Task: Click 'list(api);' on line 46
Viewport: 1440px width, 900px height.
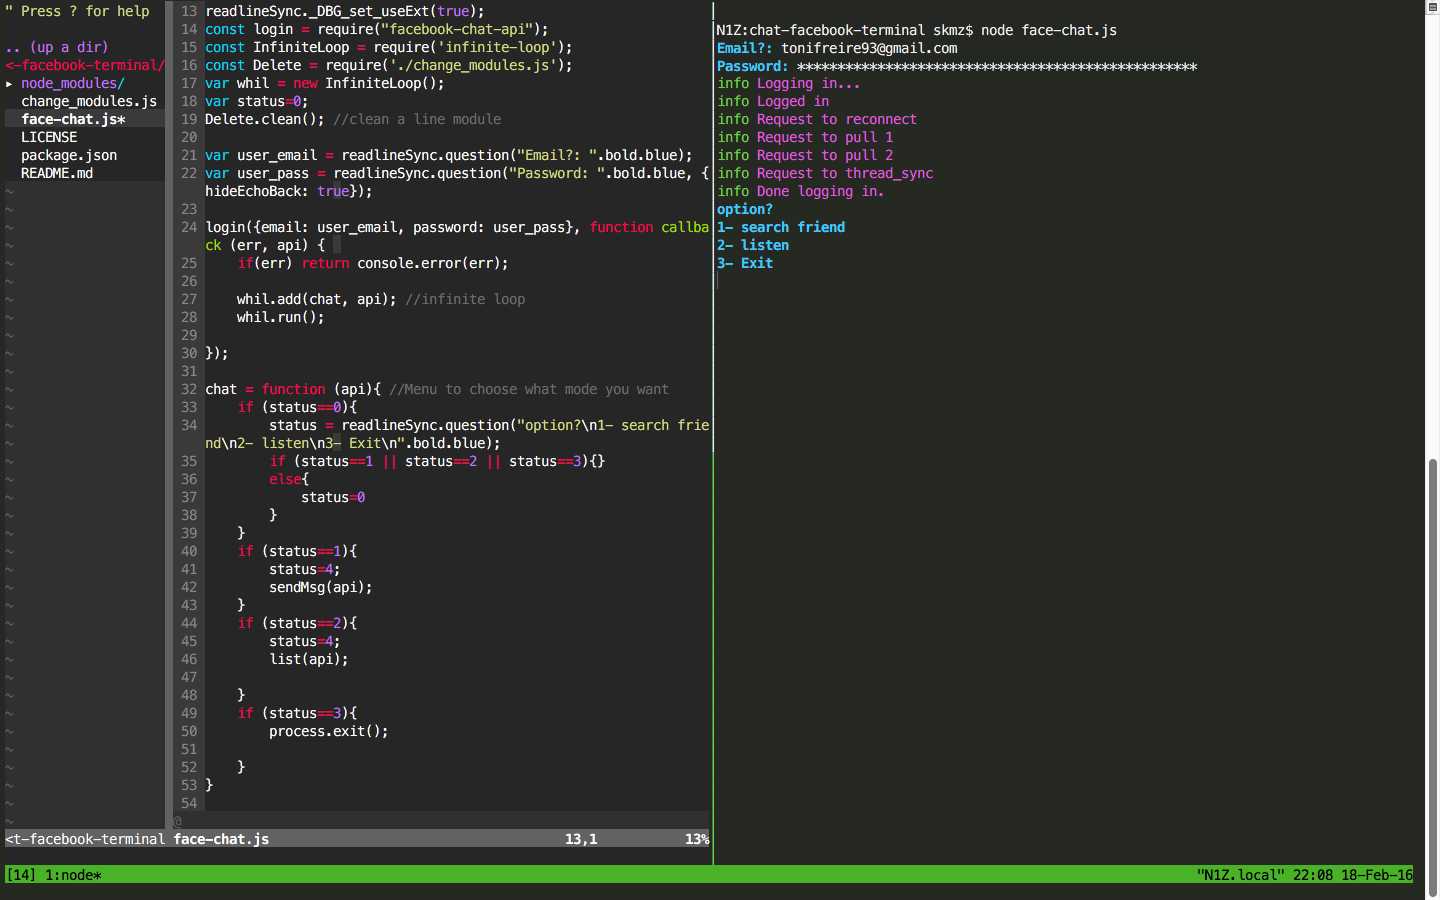Action: (309, 659)
